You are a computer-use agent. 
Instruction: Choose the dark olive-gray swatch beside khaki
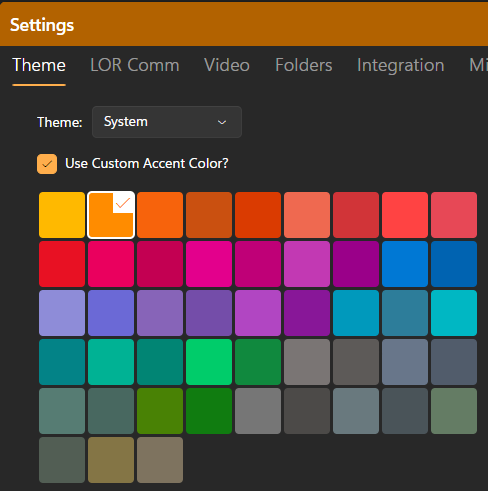[x=62, y=460]
